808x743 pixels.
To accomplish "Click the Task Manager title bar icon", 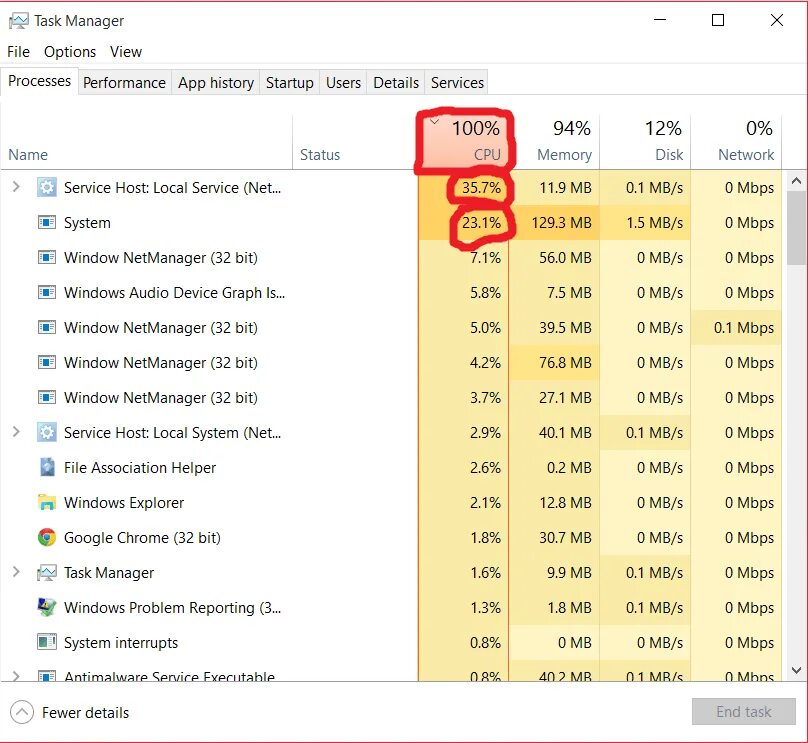I will point(19,21).
